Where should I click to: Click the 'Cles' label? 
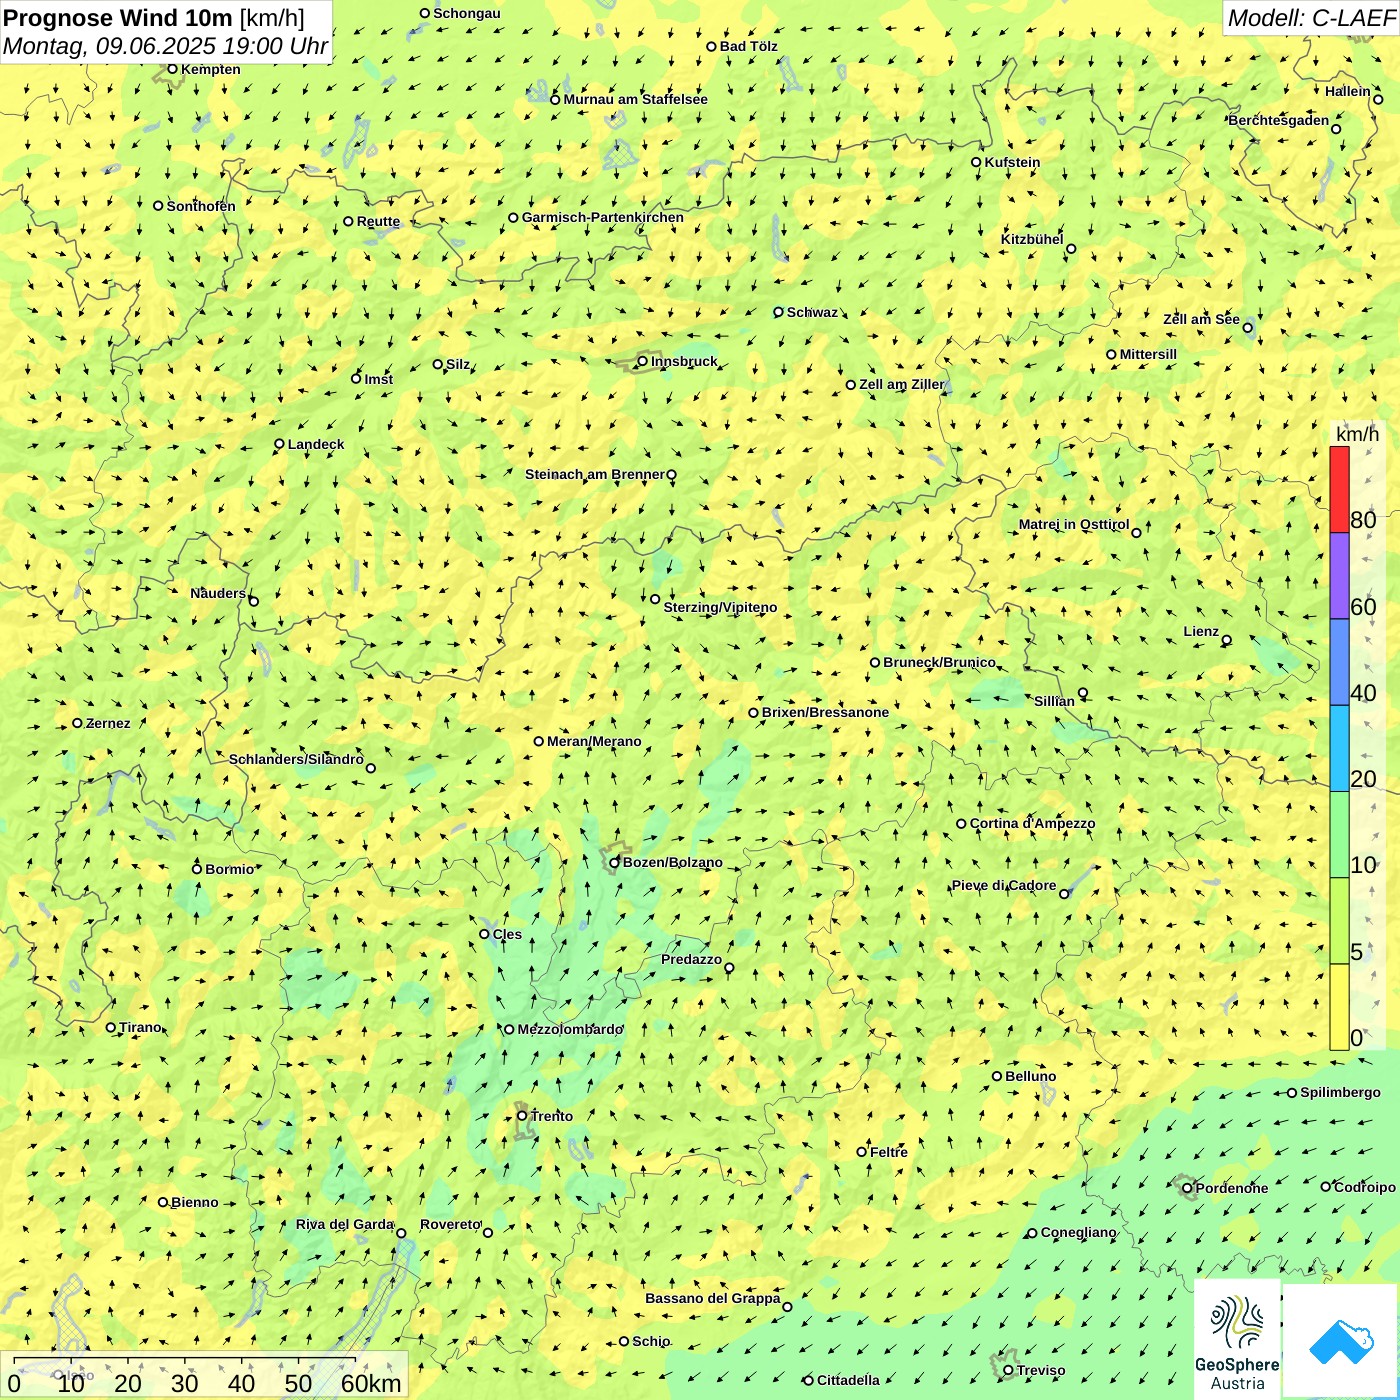[x=507, y=934]
